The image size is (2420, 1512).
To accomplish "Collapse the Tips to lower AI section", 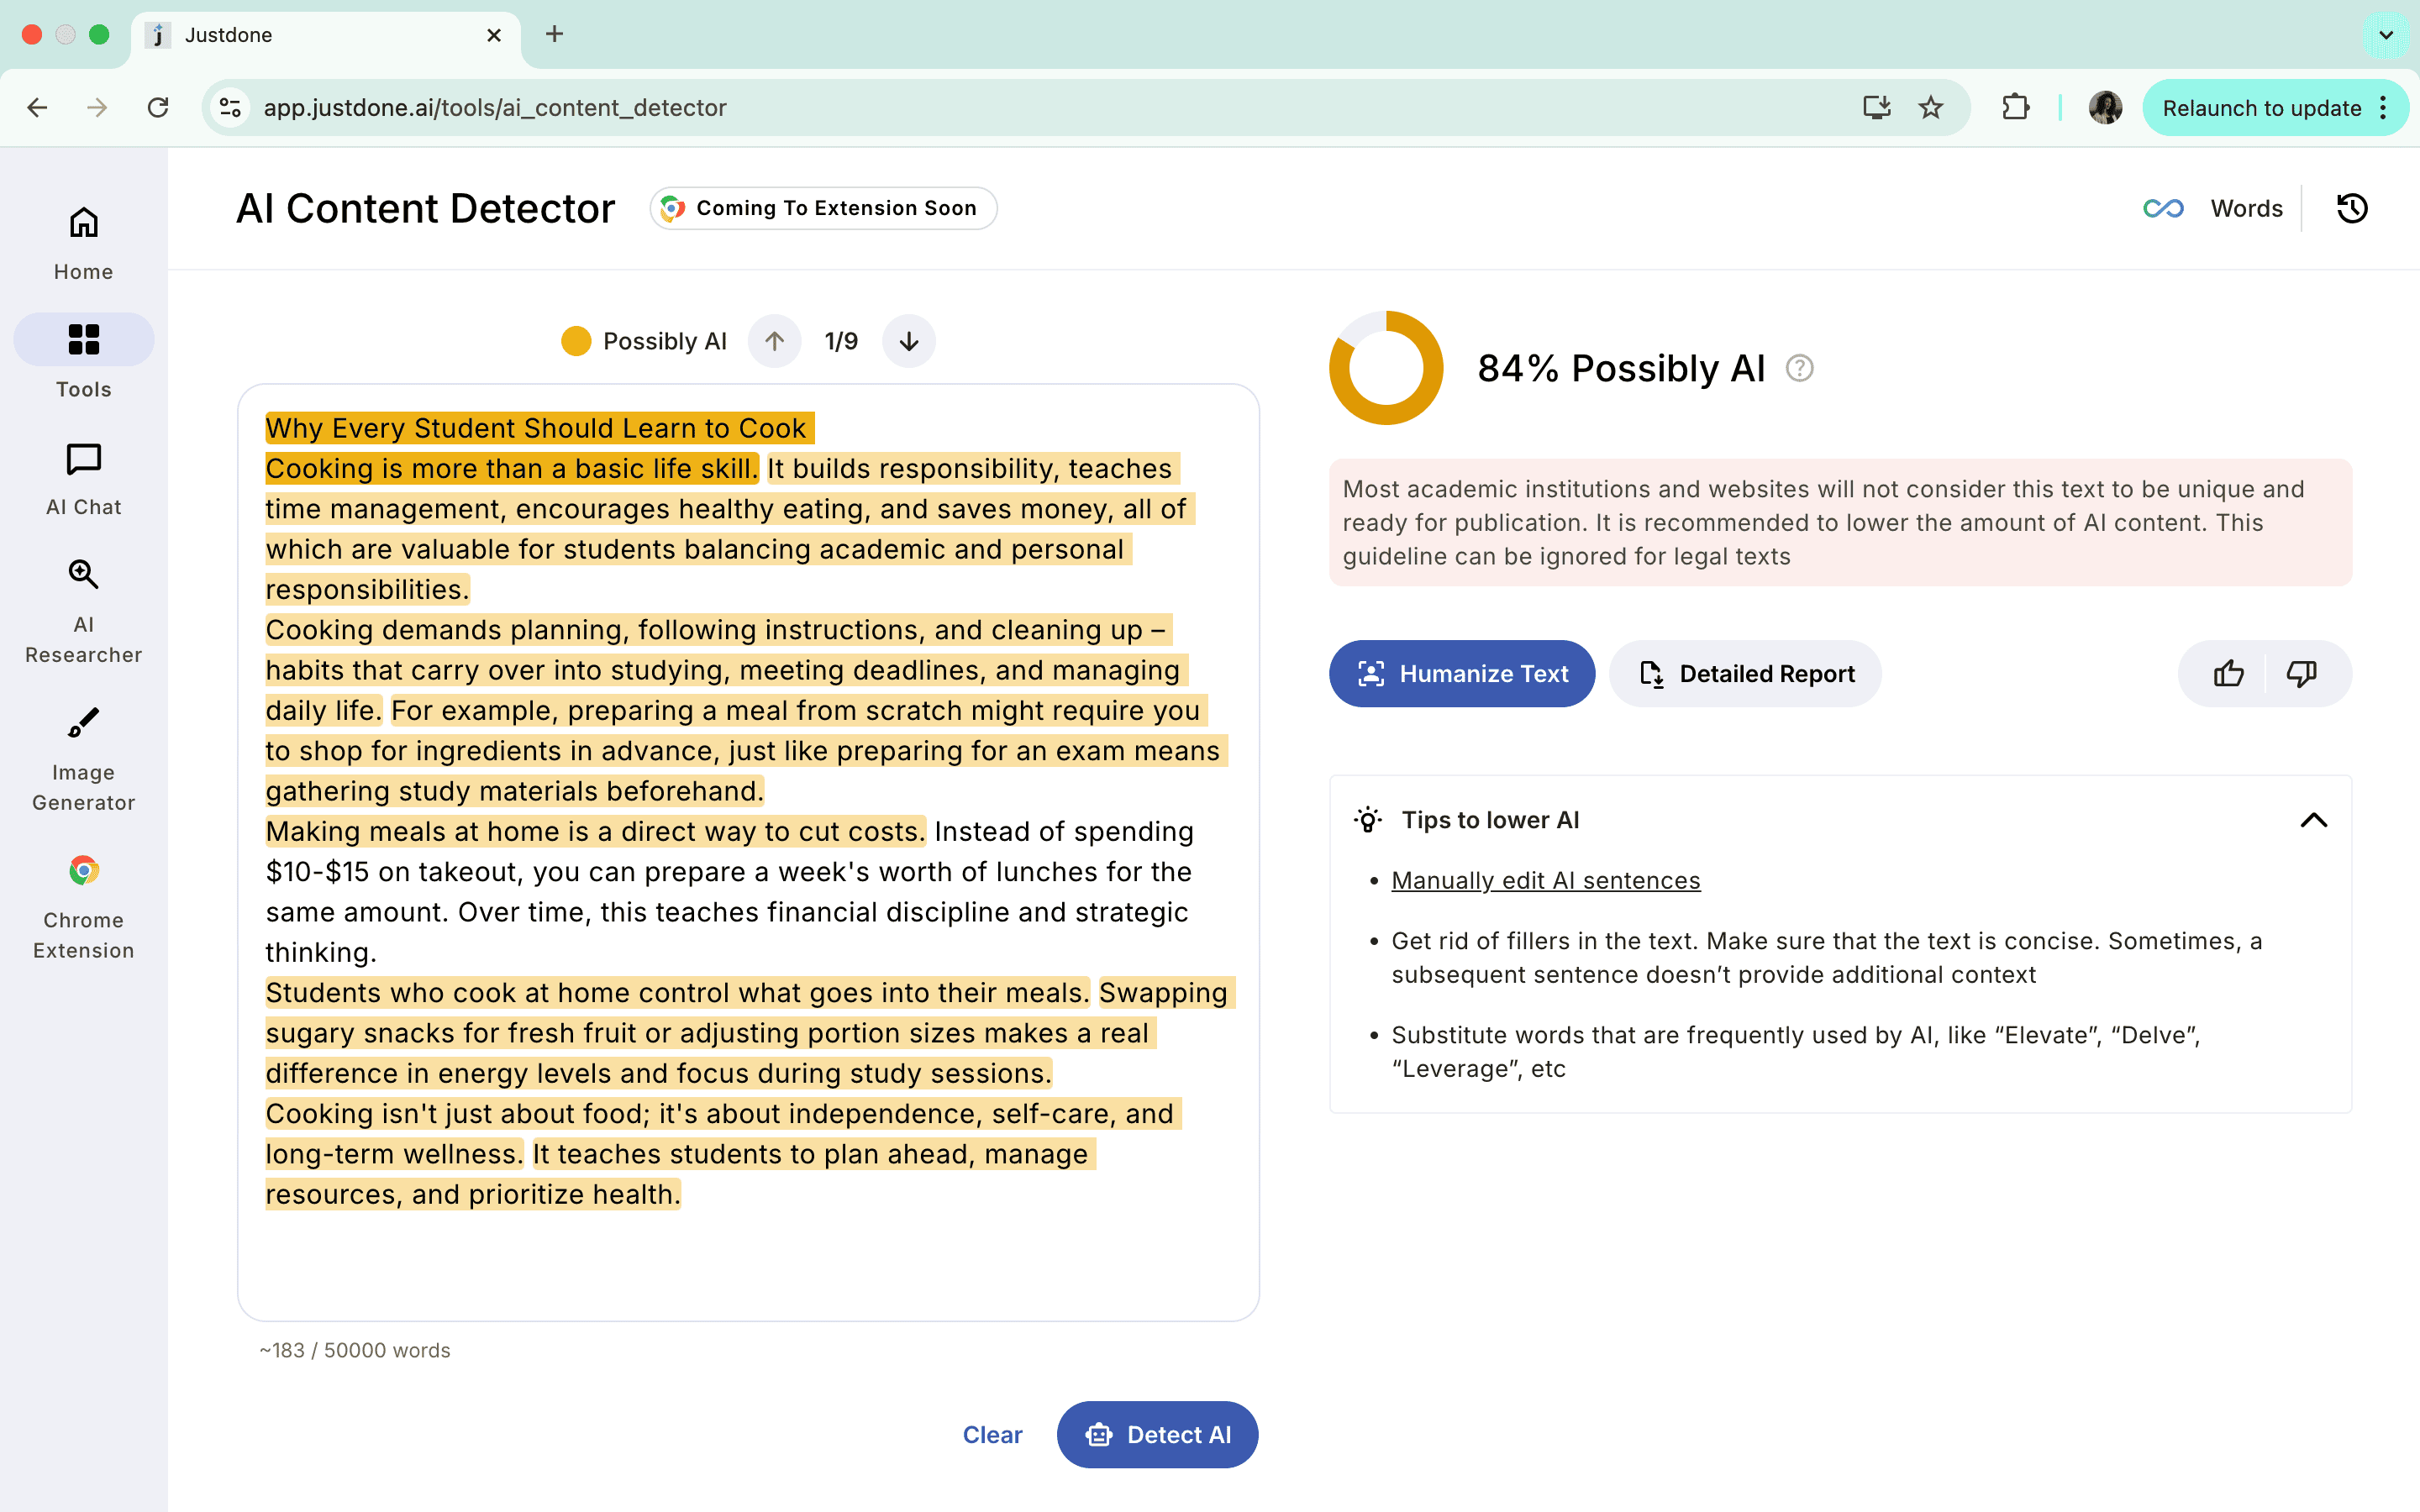I will click(x=2313, y=820).
